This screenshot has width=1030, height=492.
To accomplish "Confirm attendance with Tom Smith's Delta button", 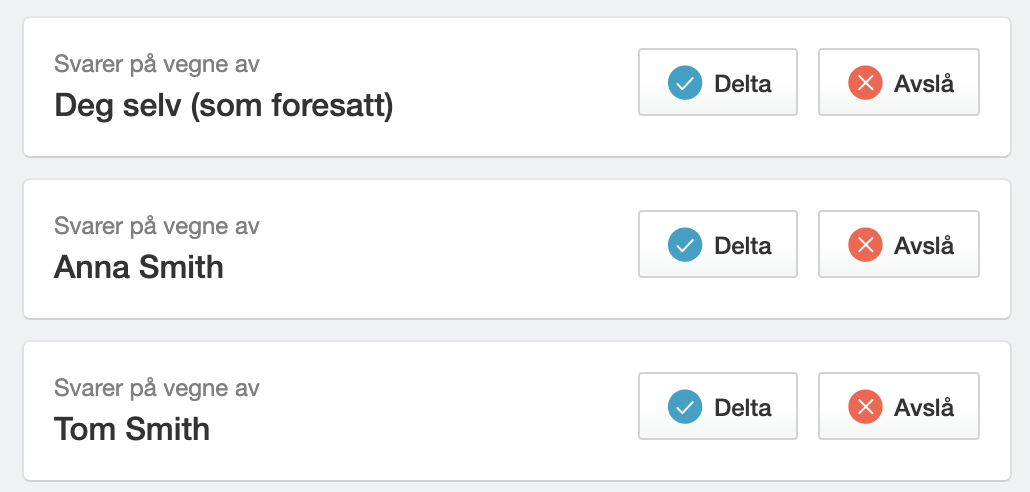I will pyautogui.click(x=718, y=406).
